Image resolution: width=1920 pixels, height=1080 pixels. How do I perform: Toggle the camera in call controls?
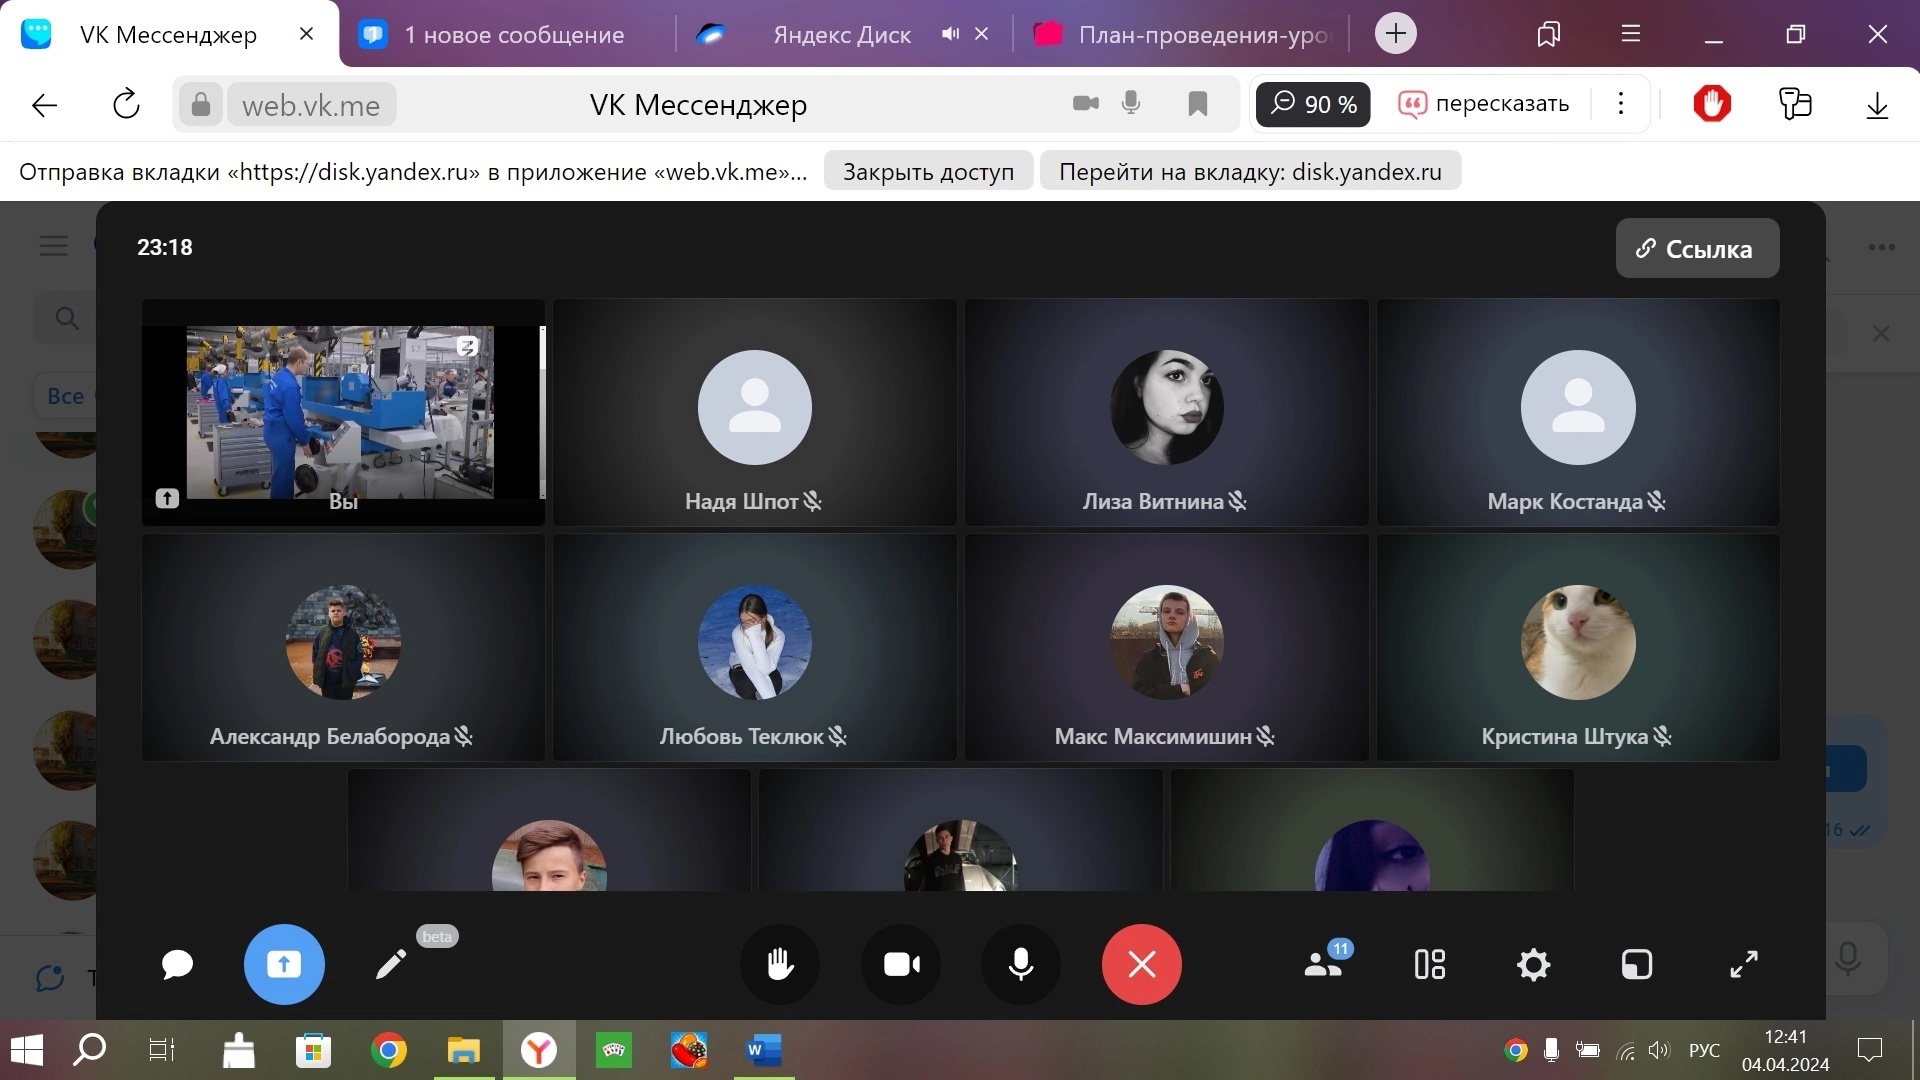(x=901, y=964)
